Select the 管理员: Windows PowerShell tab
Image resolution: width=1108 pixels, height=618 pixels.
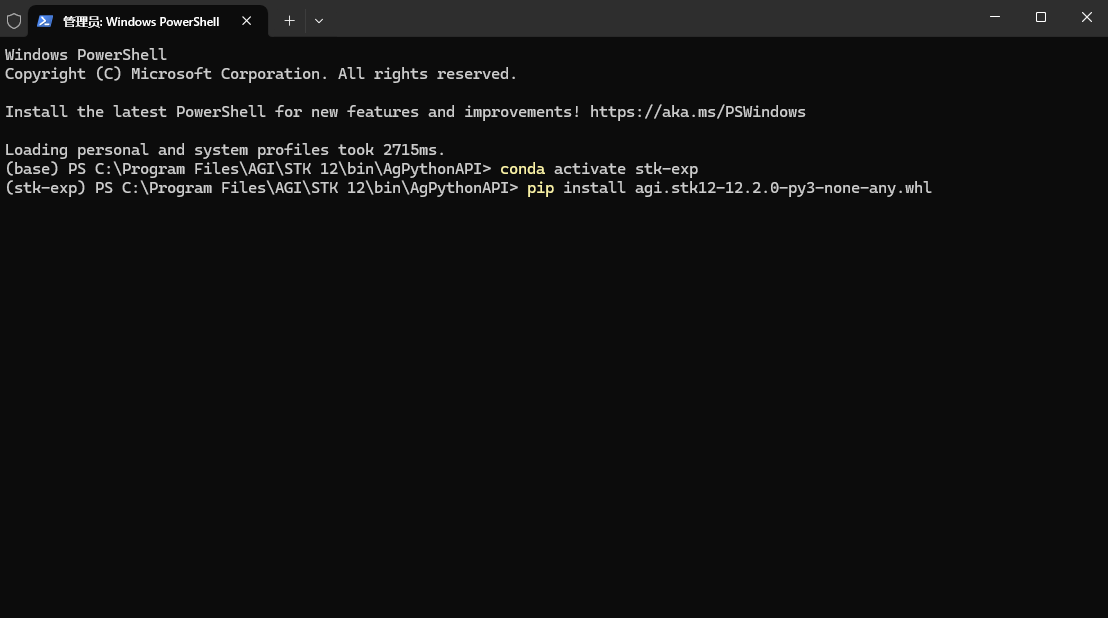pyautogui.click(x=141, y=21)
